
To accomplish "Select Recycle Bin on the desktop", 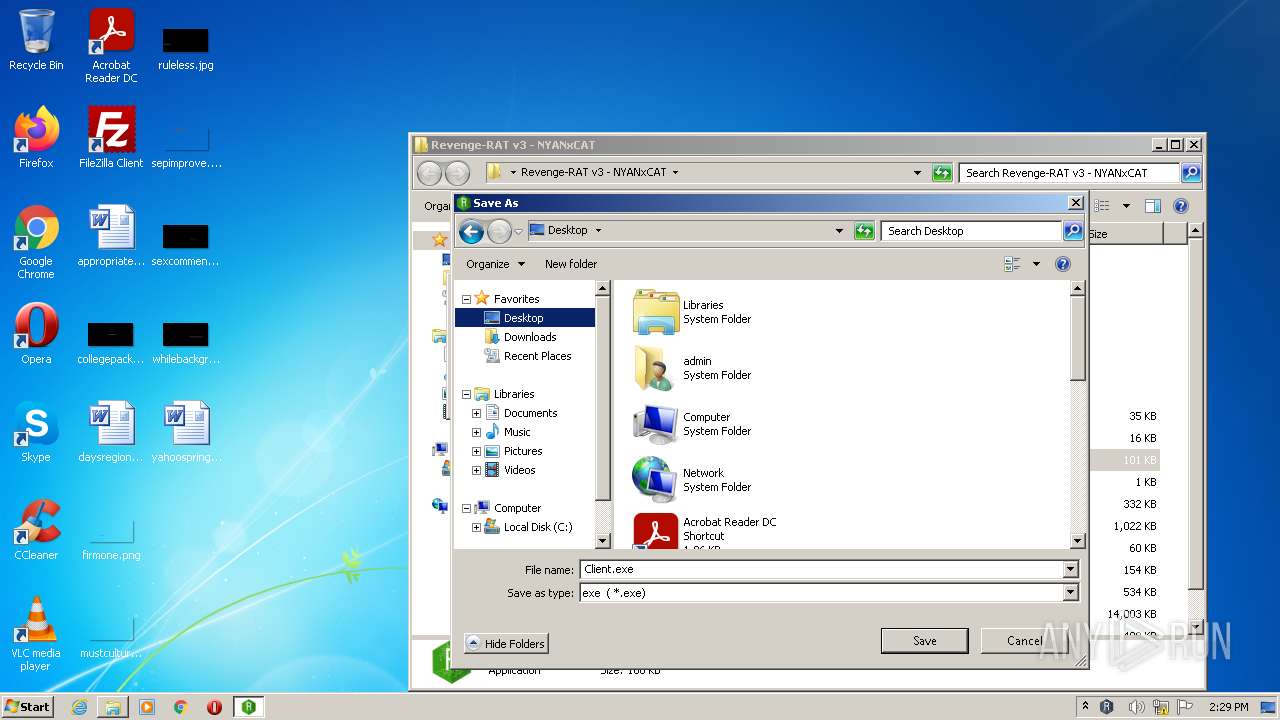I will (36, 40).
